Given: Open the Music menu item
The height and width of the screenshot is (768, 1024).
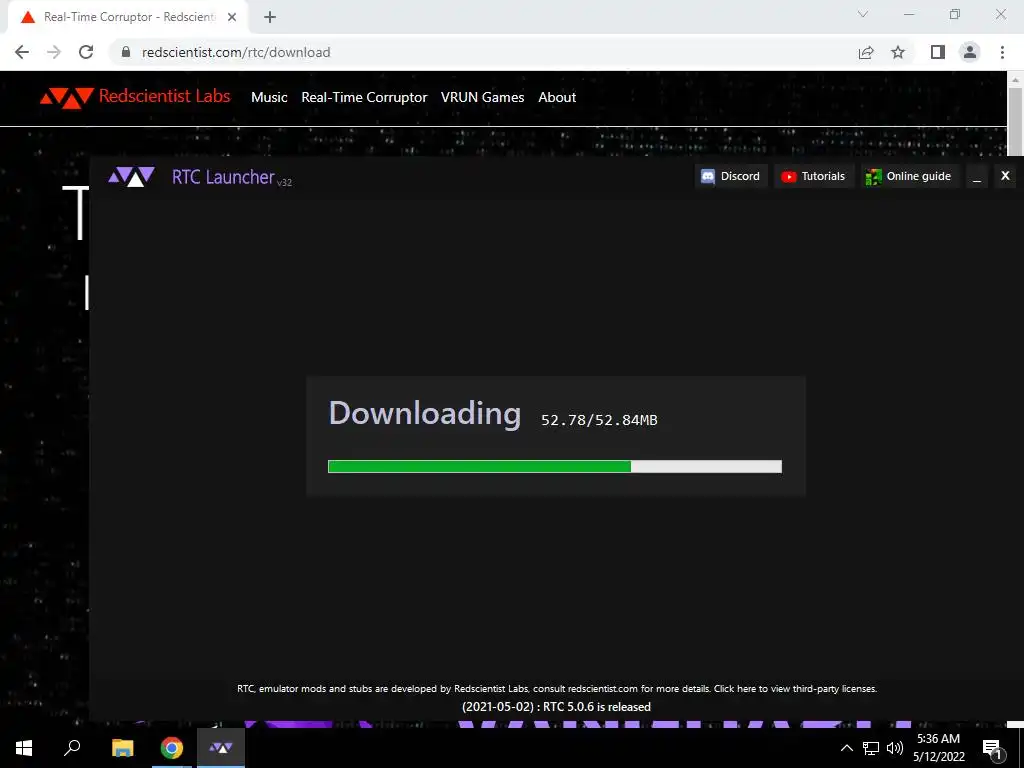Looking at the screenshot, I should pos(269,97).
